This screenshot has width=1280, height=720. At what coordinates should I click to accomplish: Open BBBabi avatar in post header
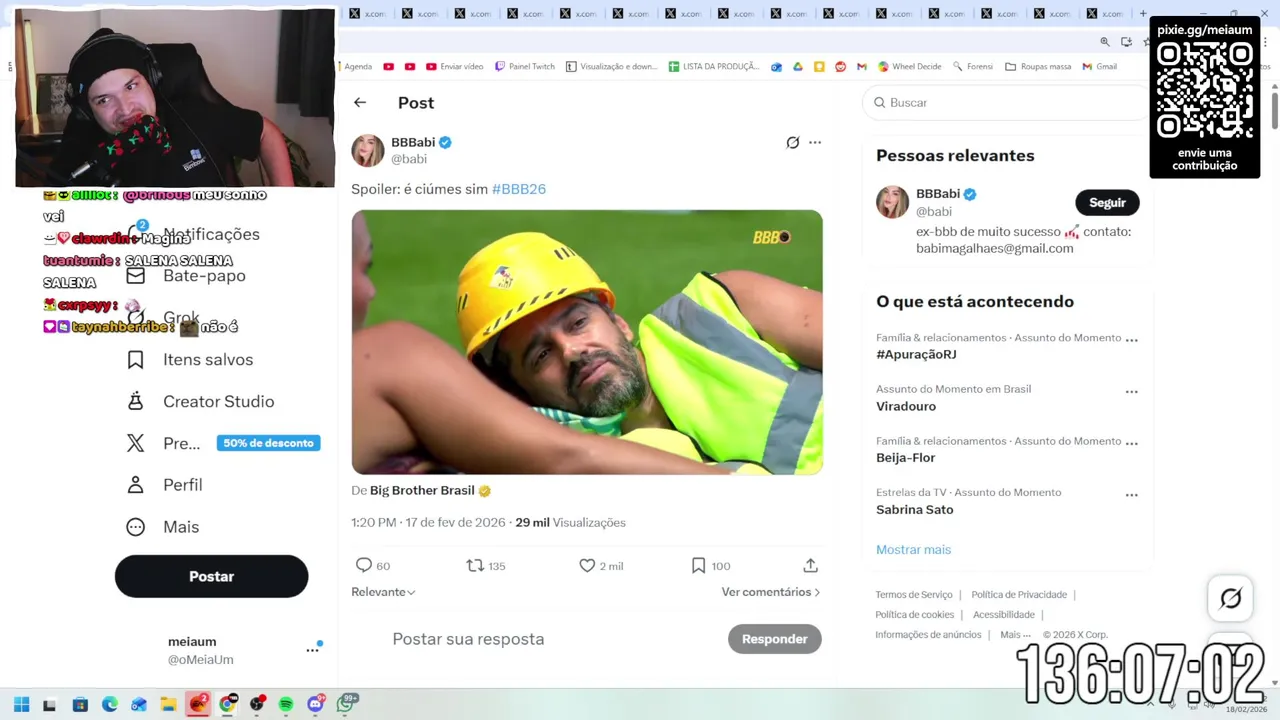point(368,150)
